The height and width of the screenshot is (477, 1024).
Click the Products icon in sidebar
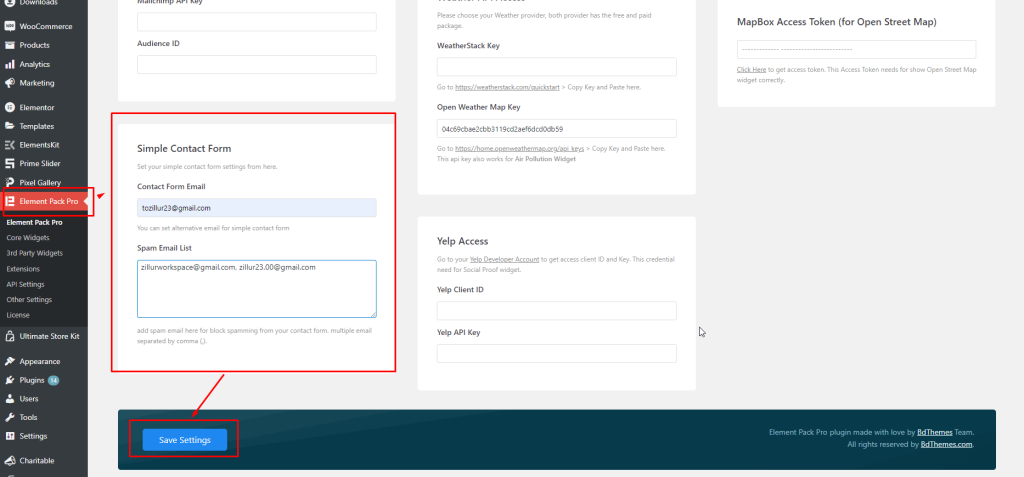(x=10, y=46)
